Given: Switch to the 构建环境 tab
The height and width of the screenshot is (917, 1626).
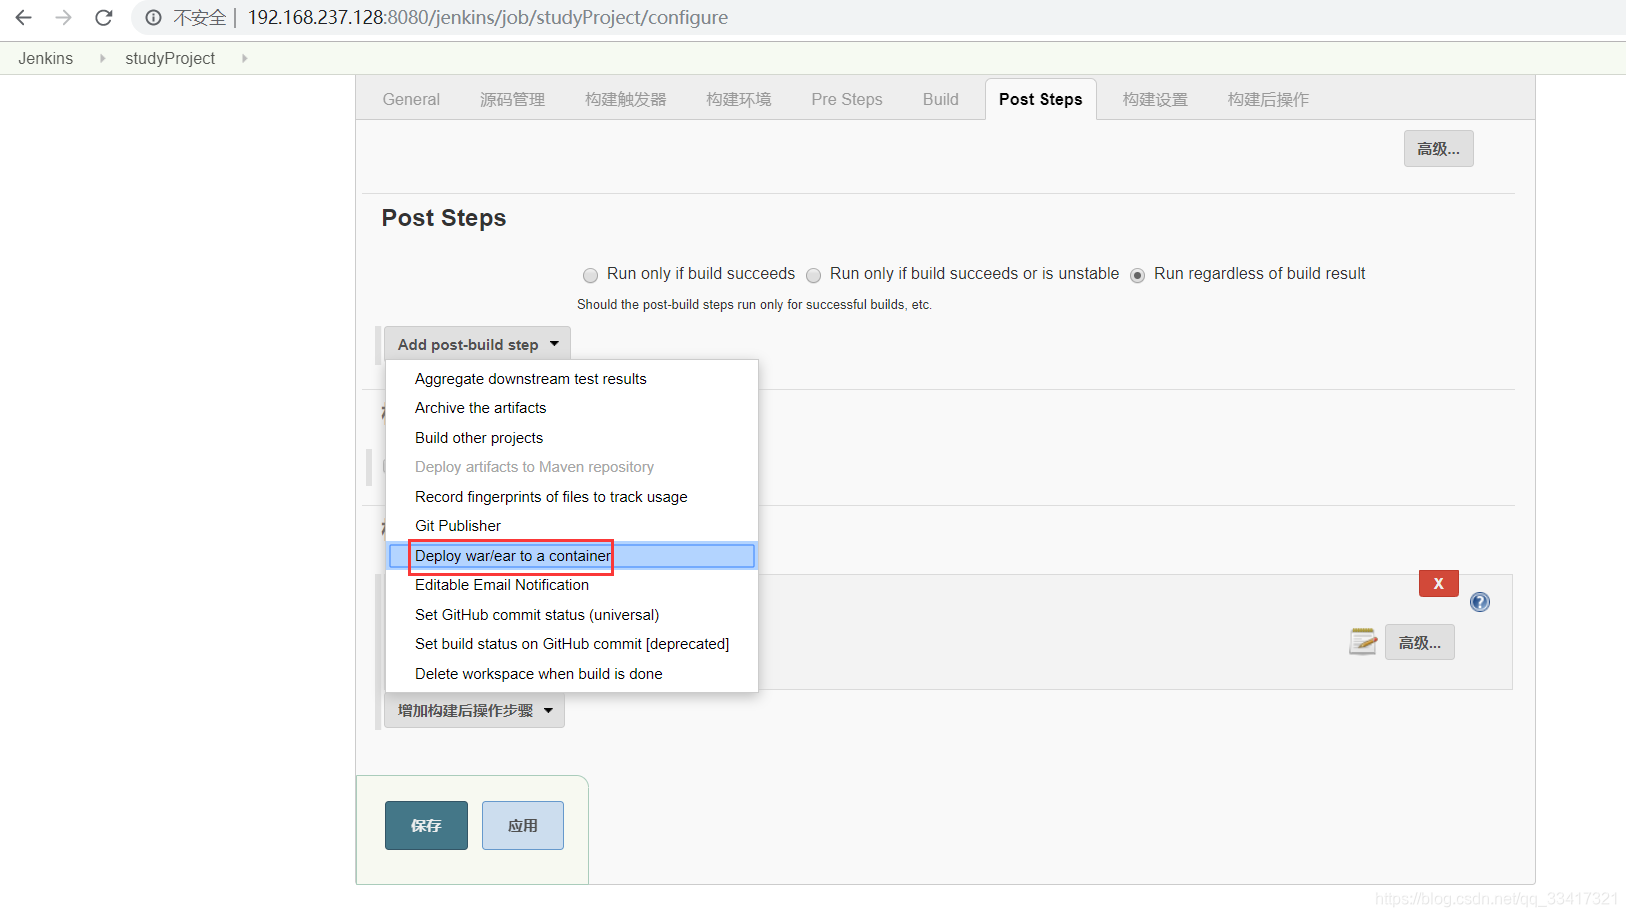Looking at the screenshot, I should pyautogui.click(x=739, y=99).
